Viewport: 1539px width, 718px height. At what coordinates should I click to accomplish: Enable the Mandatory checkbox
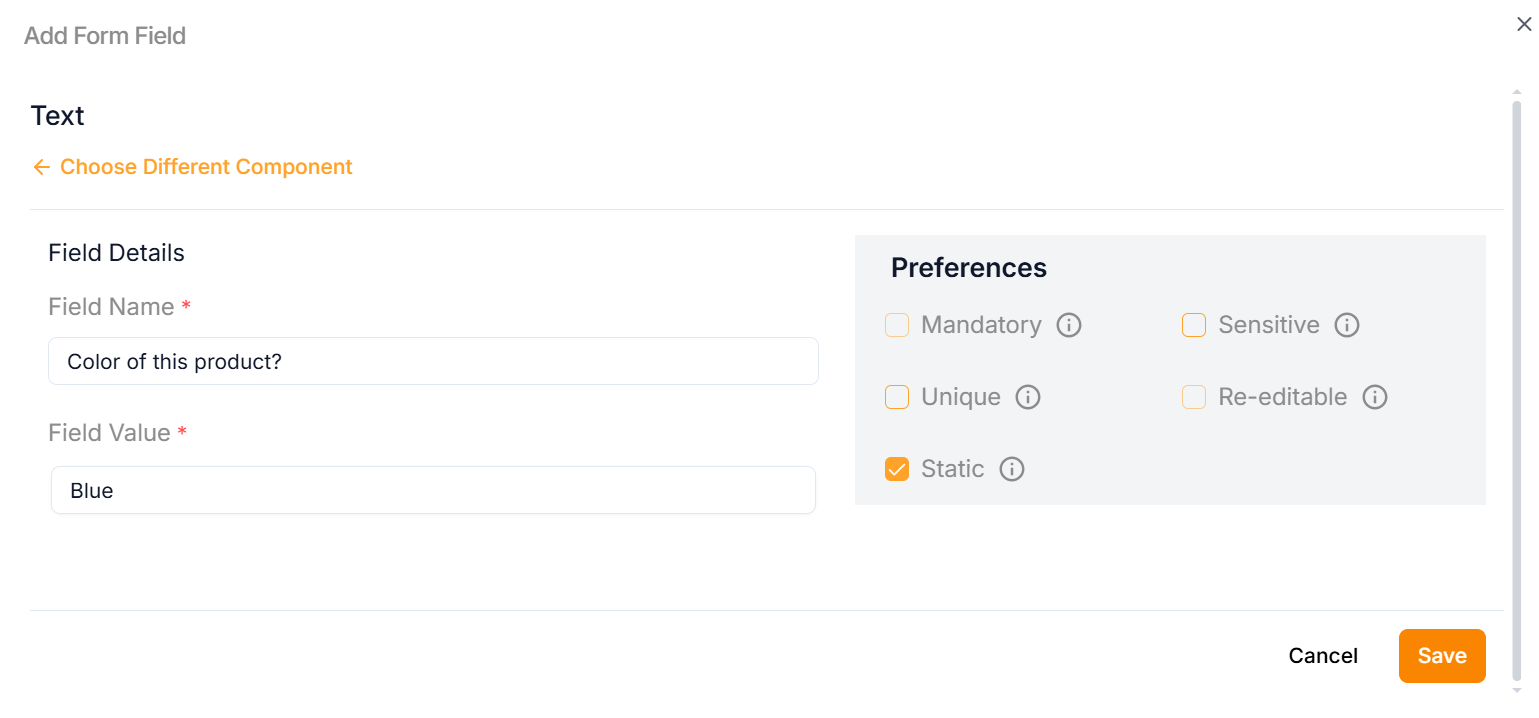point(897,325)
